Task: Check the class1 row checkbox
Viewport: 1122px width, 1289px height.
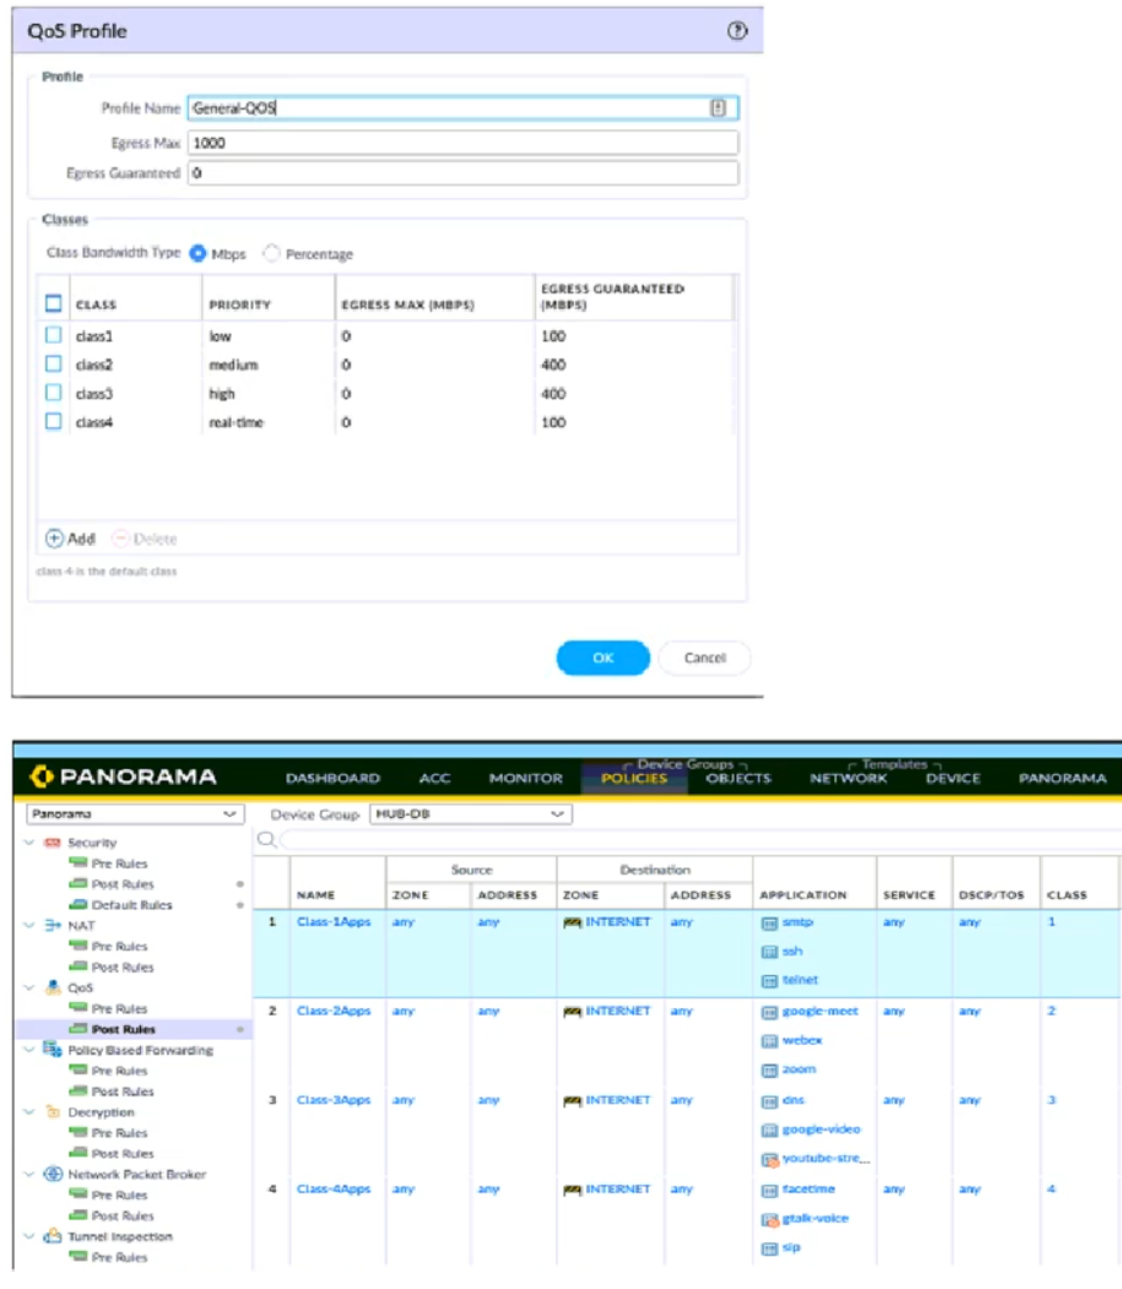Action: tap(54, 336)
